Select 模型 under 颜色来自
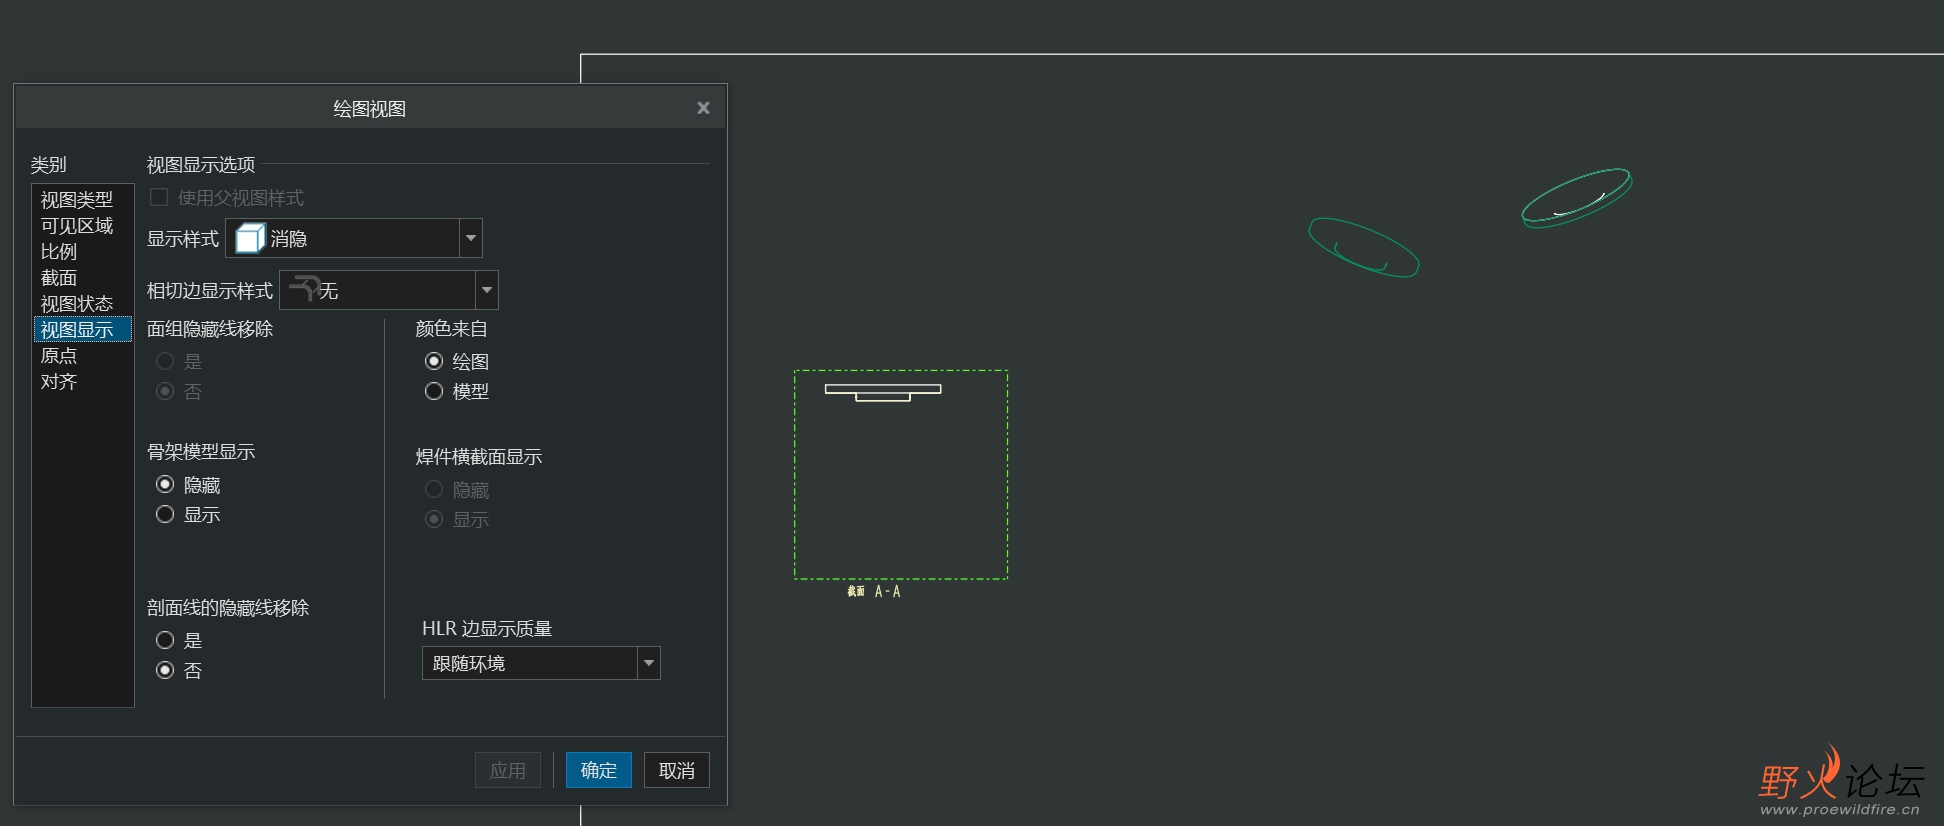This screenshot has height=826, width=1944. click(x=434, y=391)
